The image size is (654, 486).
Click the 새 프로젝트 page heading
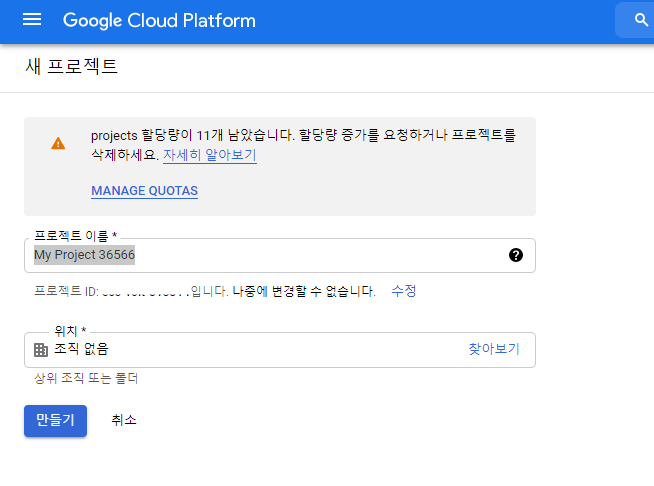(71, 66)
